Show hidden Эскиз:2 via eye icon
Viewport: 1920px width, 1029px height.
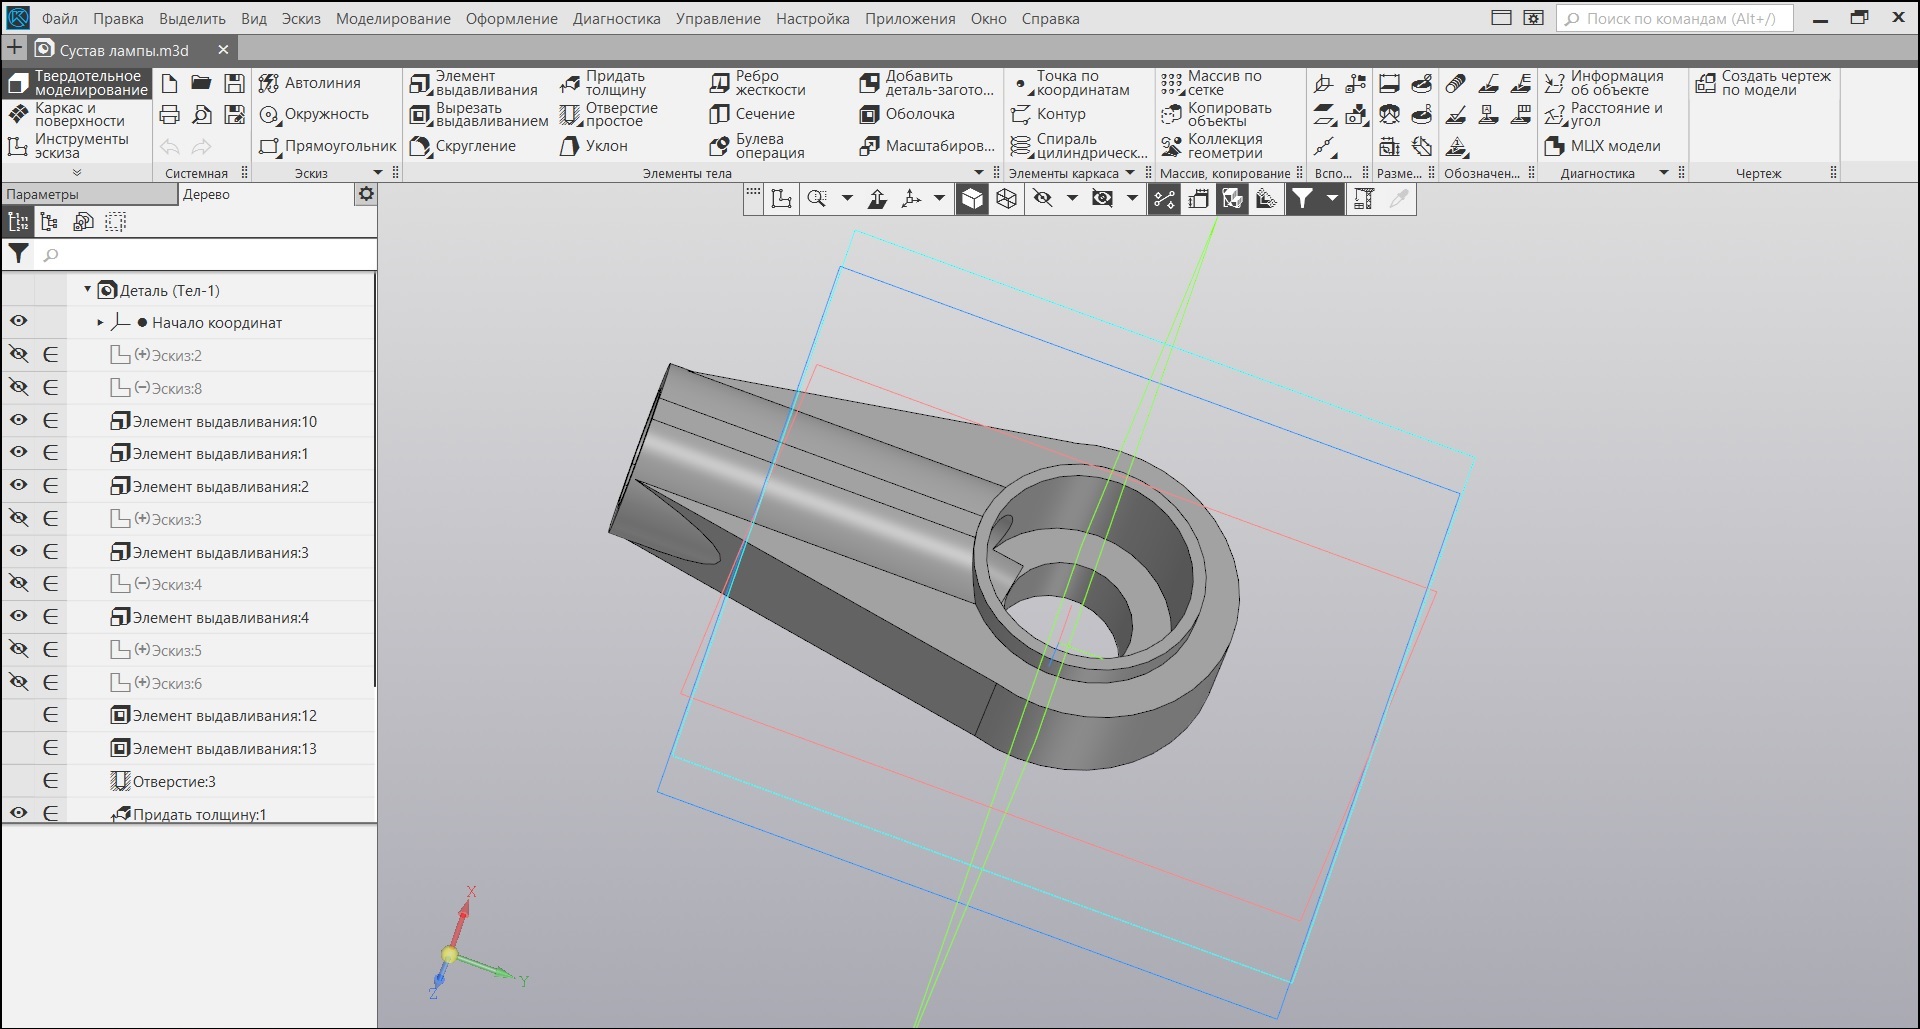click(18, 355)
